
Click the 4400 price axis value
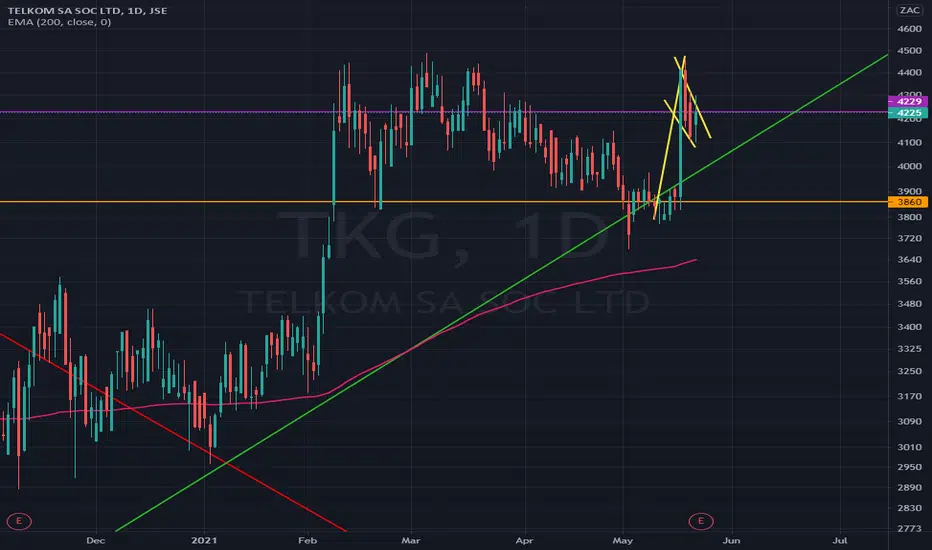pos(909,73)
